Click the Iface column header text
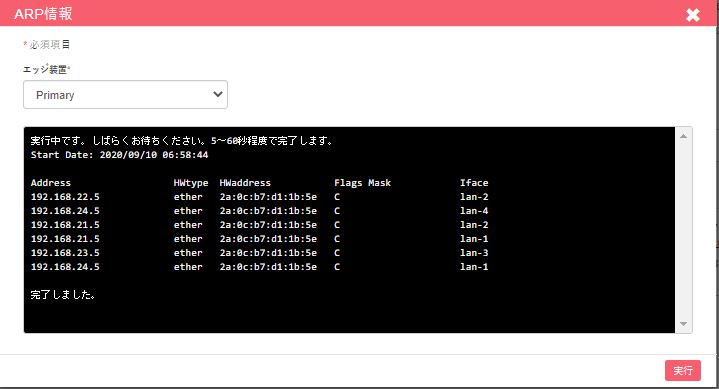The height and width of the screenshot is (389, 719). point(474,183)
